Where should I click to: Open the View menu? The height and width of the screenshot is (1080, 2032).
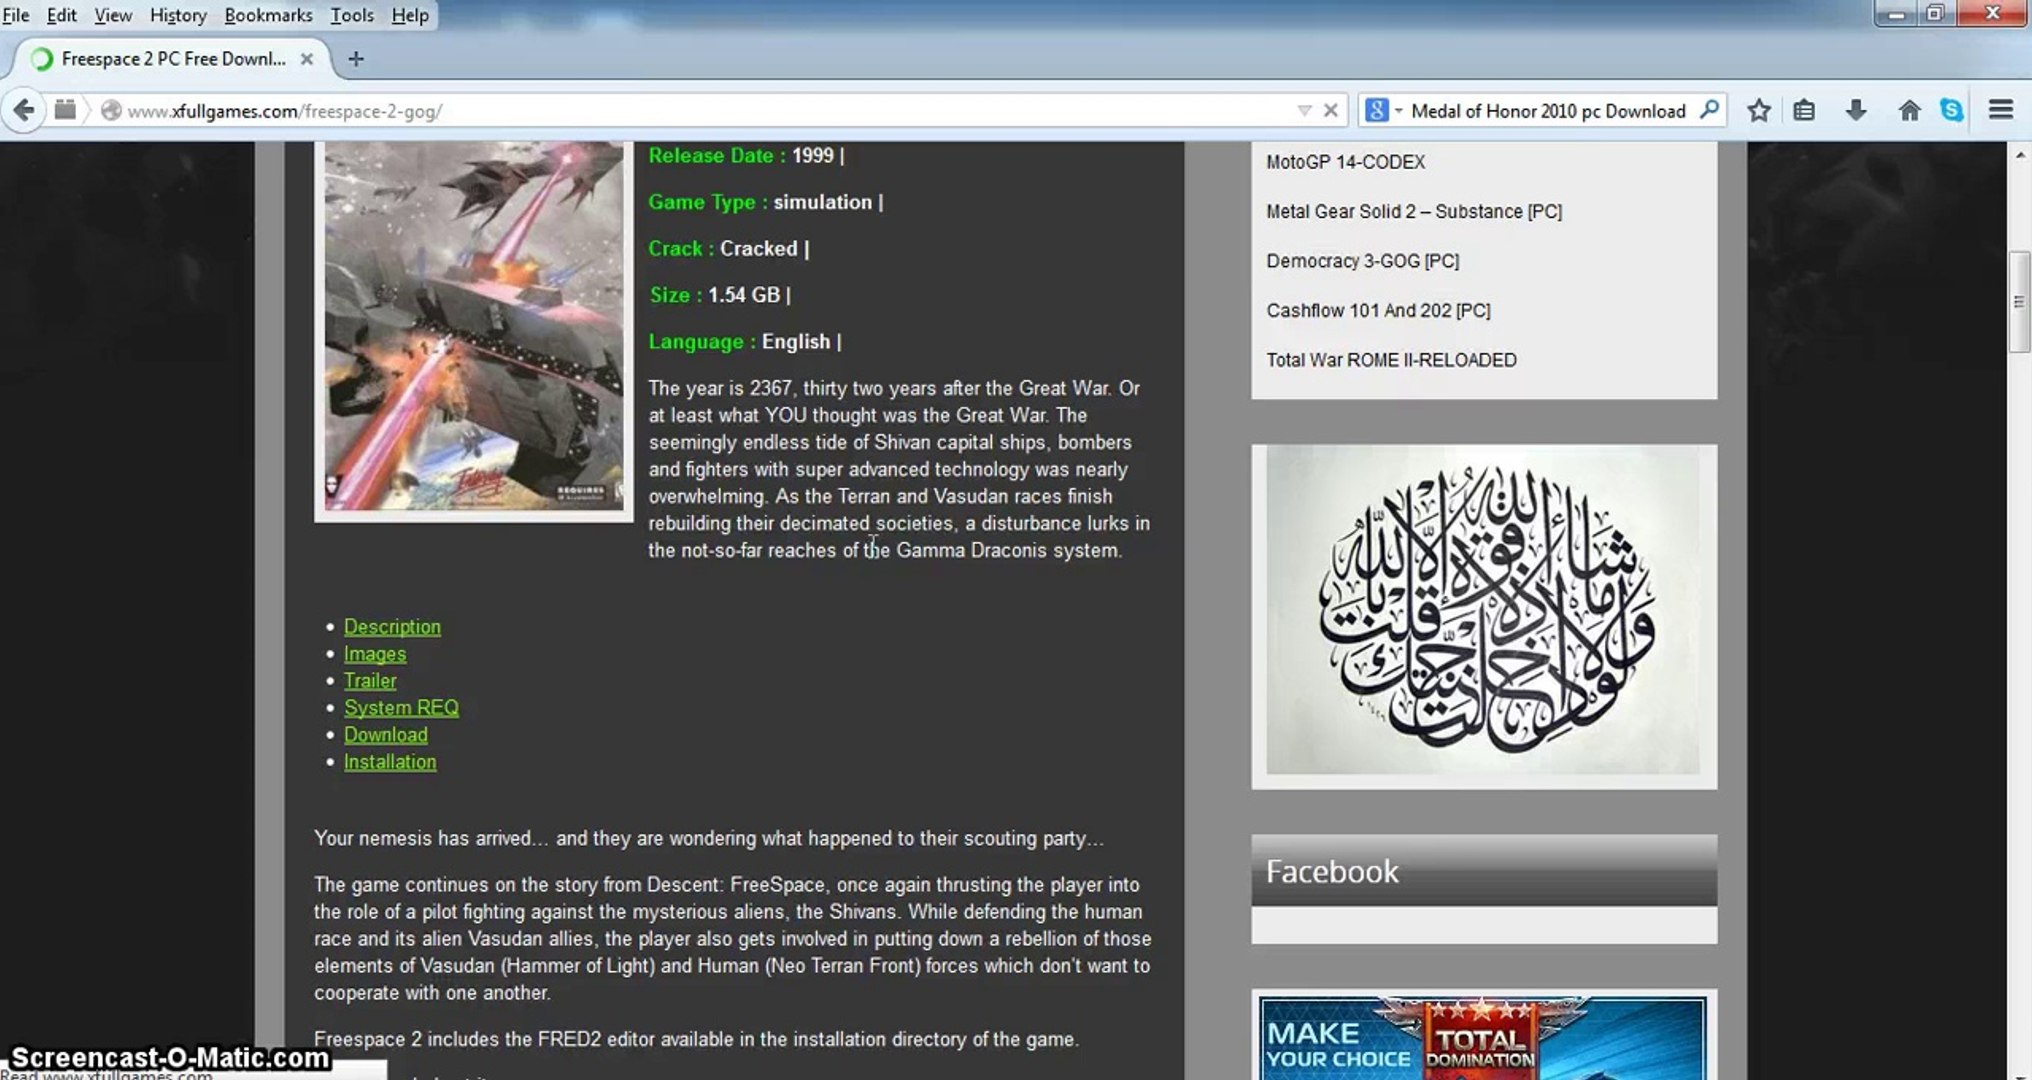click(113, 15)
